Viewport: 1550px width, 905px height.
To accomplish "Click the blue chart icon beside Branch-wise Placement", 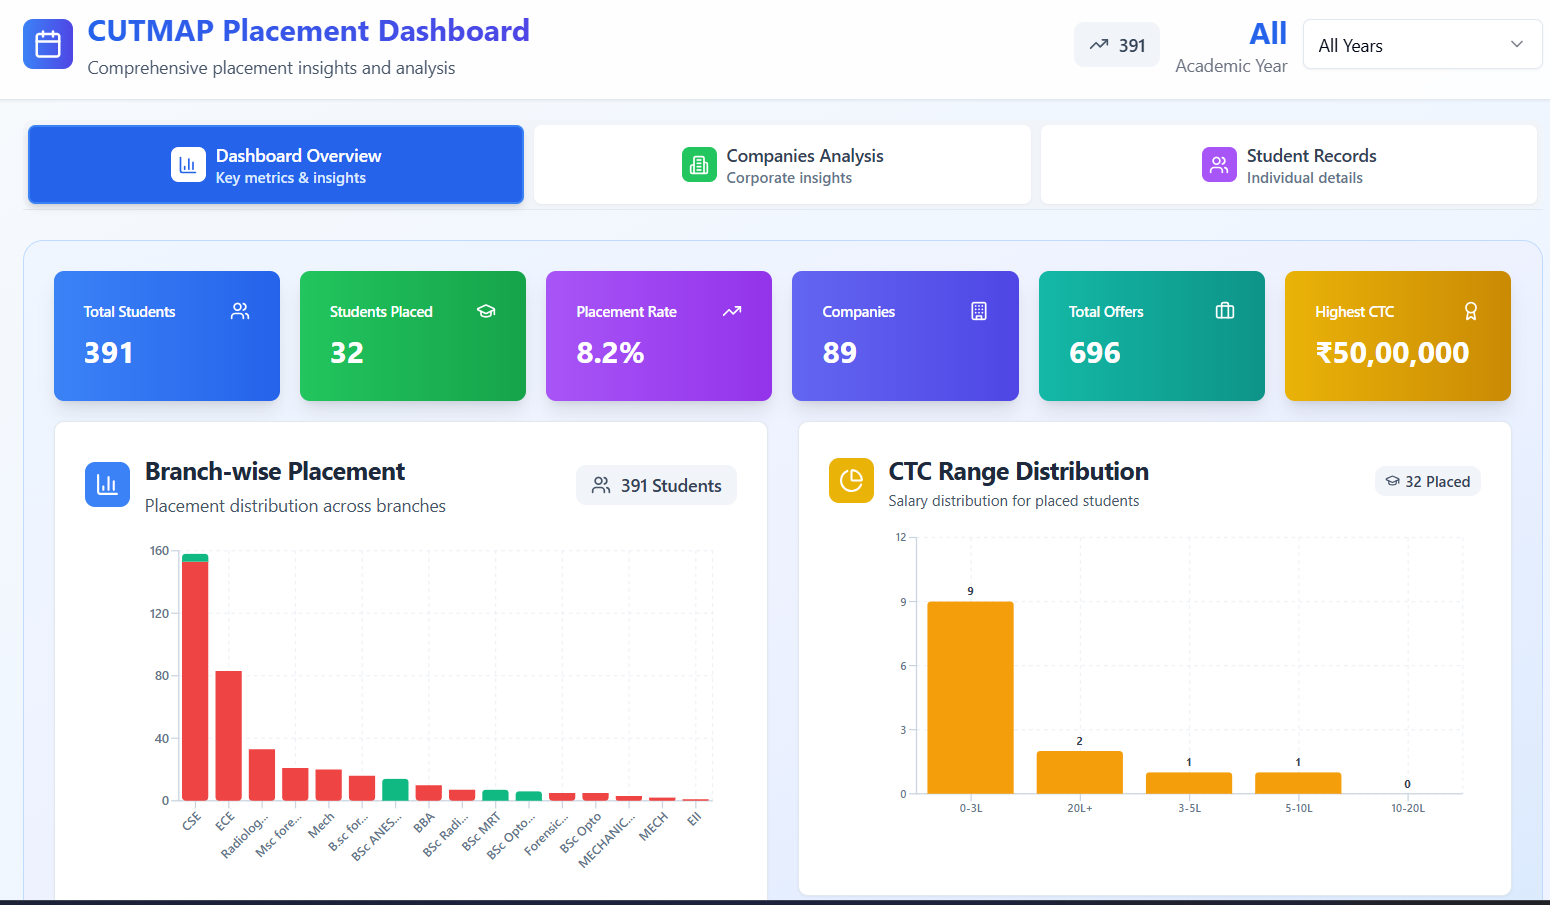I will click(107, 485).
